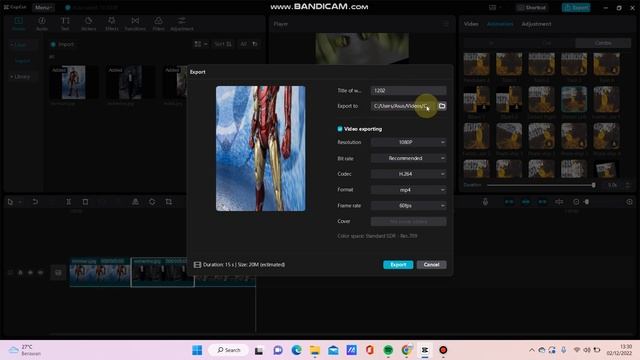The image size is (640, 360).
Task: Open the Codec dropdown set to H.264
Action: pyautogui.click(x=409, y=174)
